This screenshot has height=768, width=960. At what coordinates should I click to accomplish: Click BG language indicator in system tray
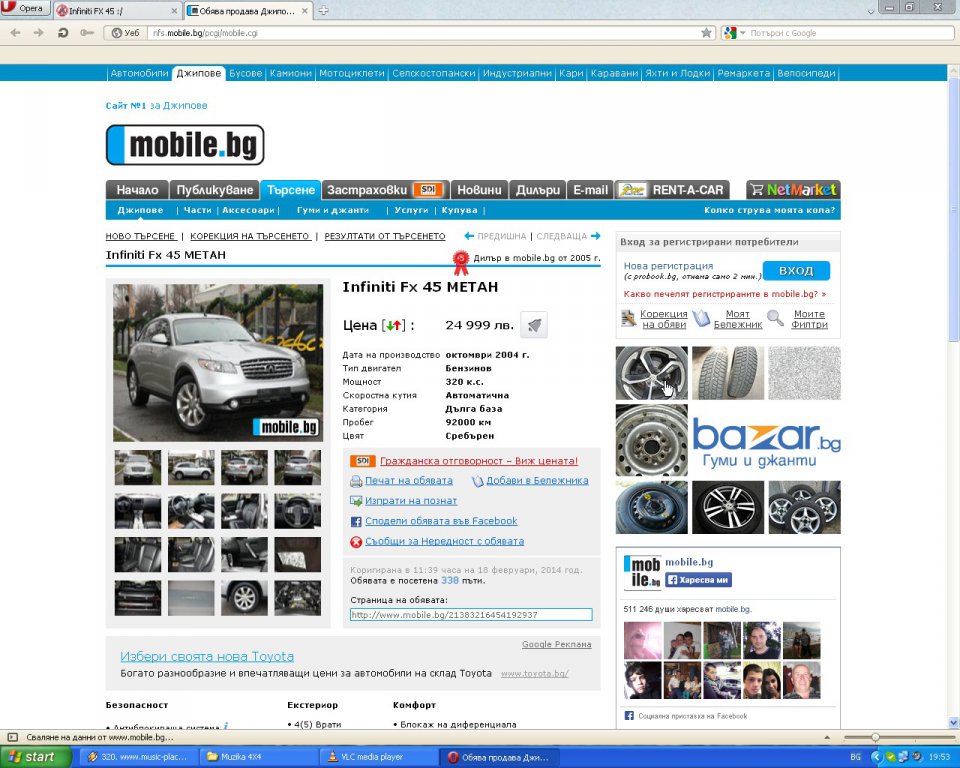(x=855, y=757)
